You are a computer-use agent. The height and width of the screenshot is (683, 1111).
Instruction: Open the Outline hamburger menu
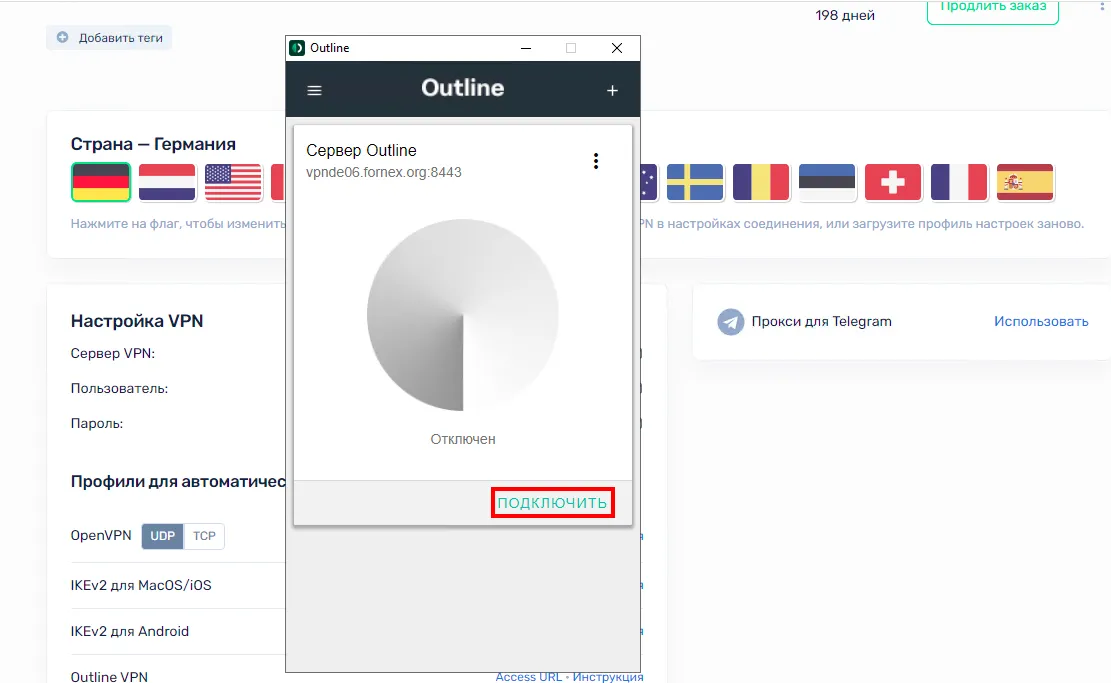coord(315,91)
